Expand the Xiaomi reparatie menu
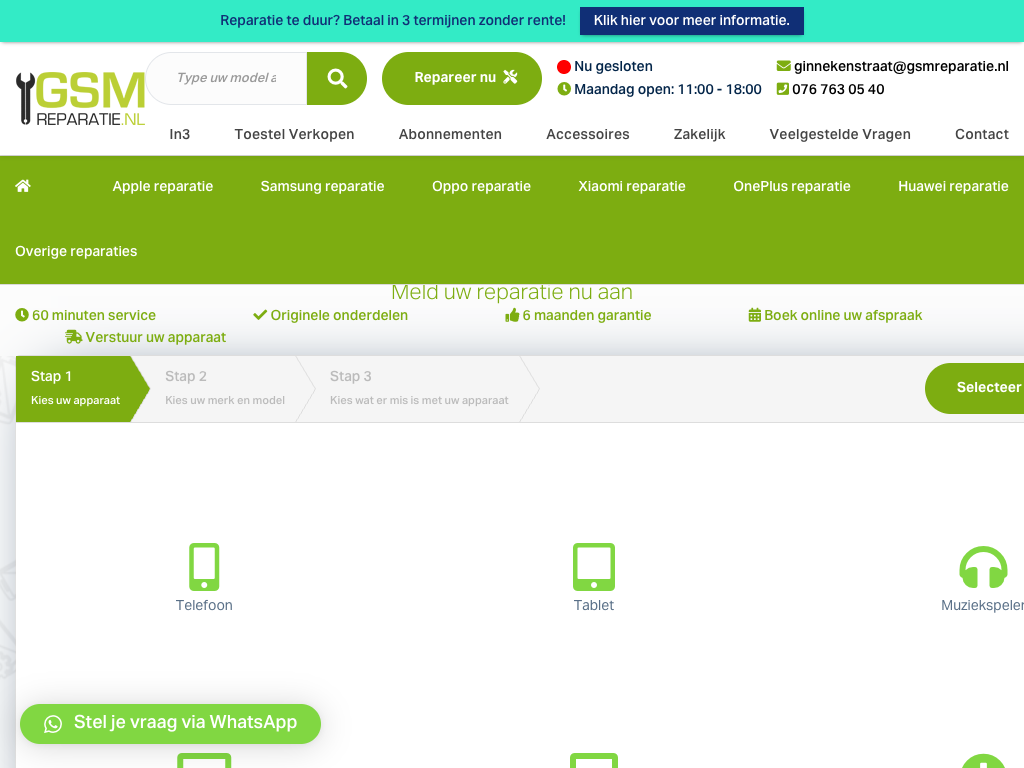 [x=632, y=186]
